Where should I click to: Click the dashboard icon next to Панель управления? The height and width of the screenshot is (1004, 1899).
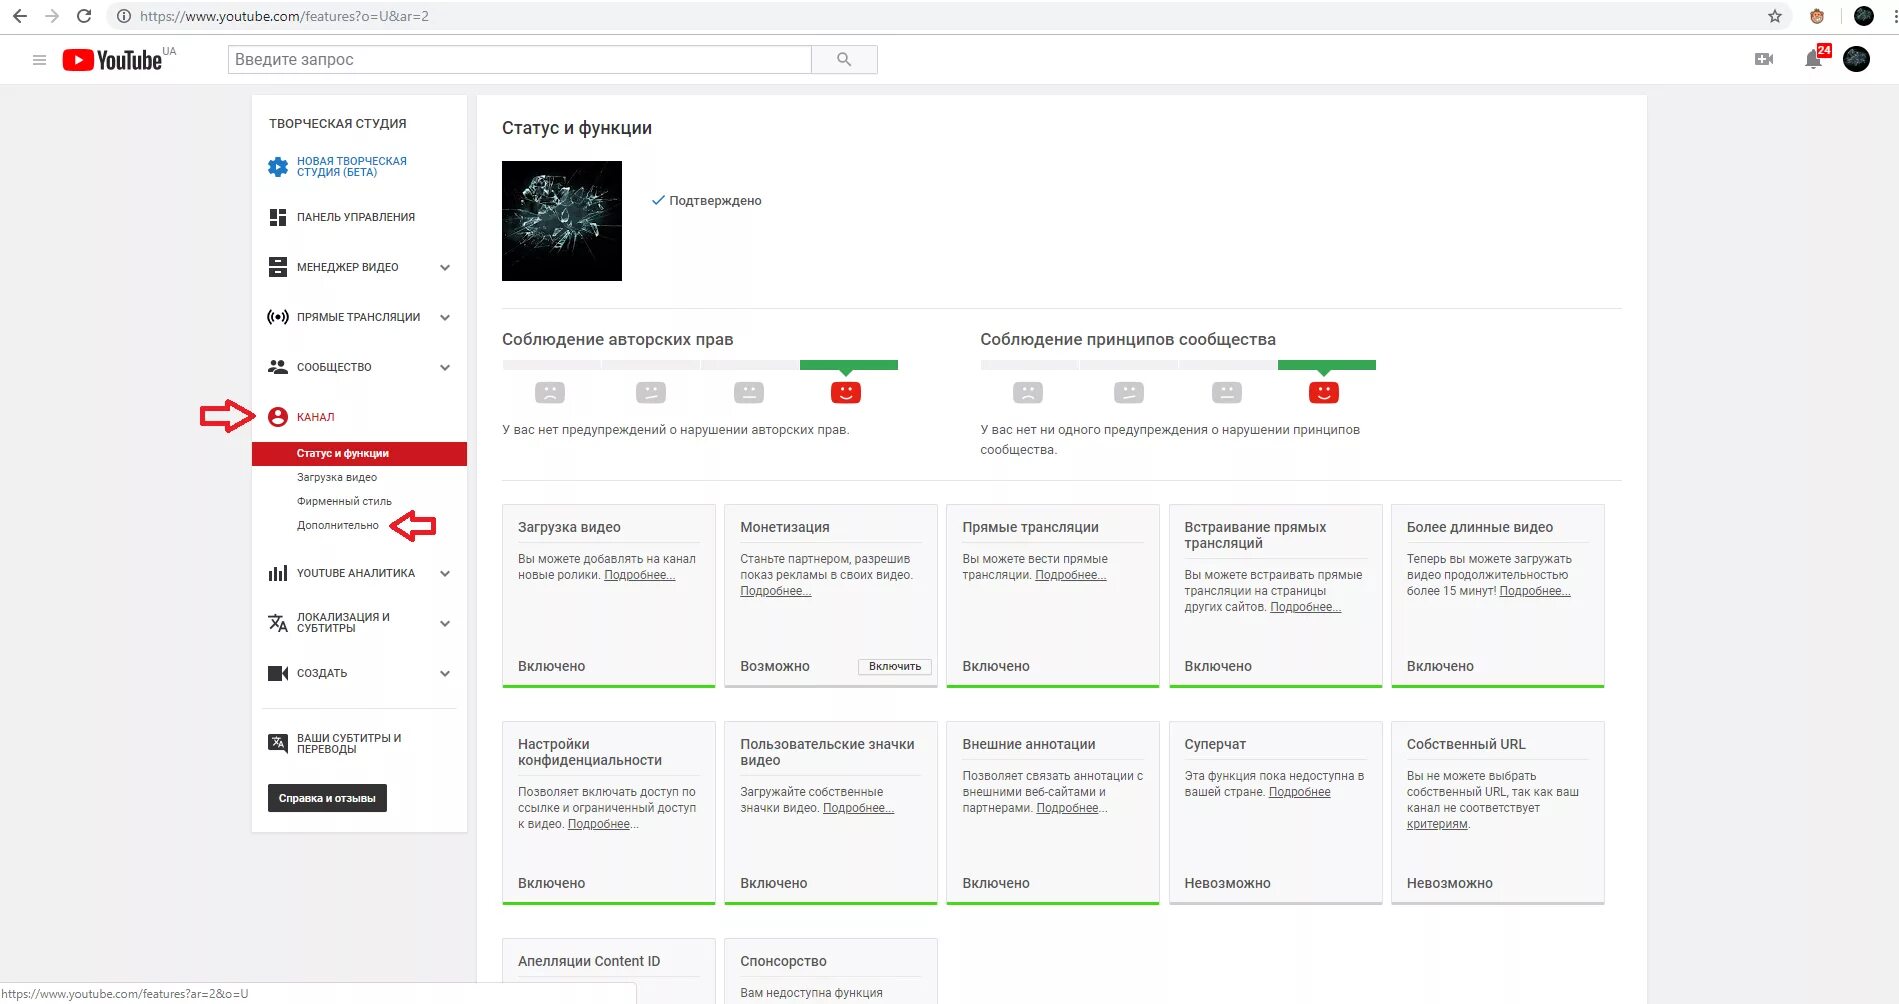coord(278,217)
